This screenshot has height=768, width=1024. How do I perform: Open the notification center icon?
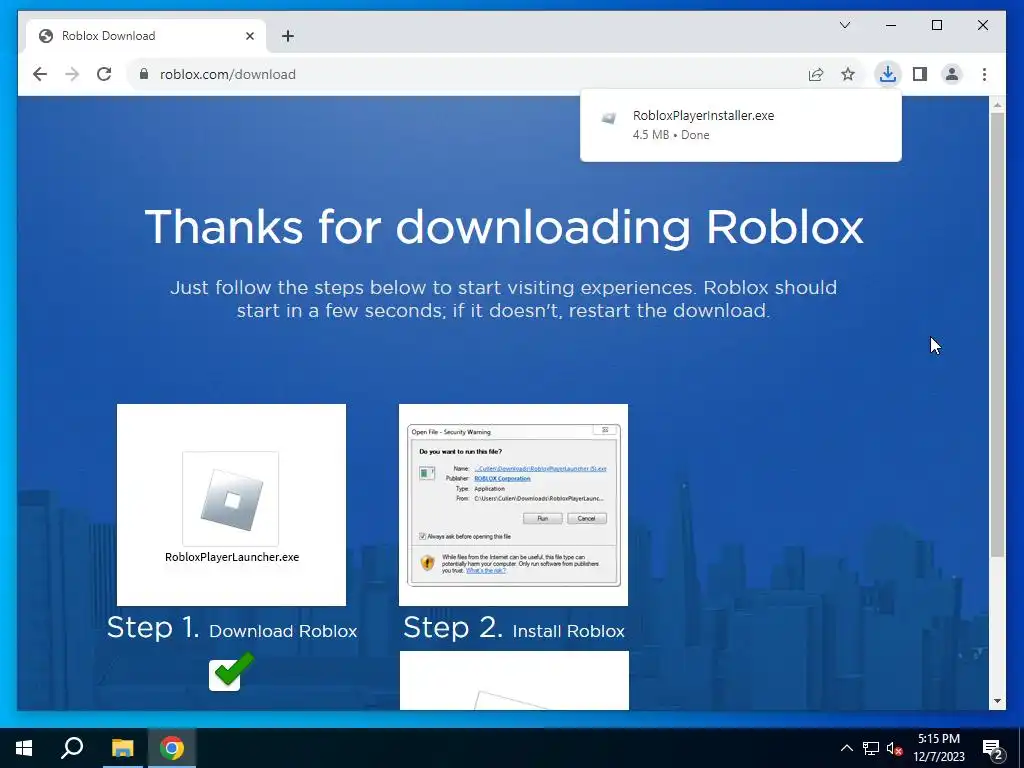(993, 749)
